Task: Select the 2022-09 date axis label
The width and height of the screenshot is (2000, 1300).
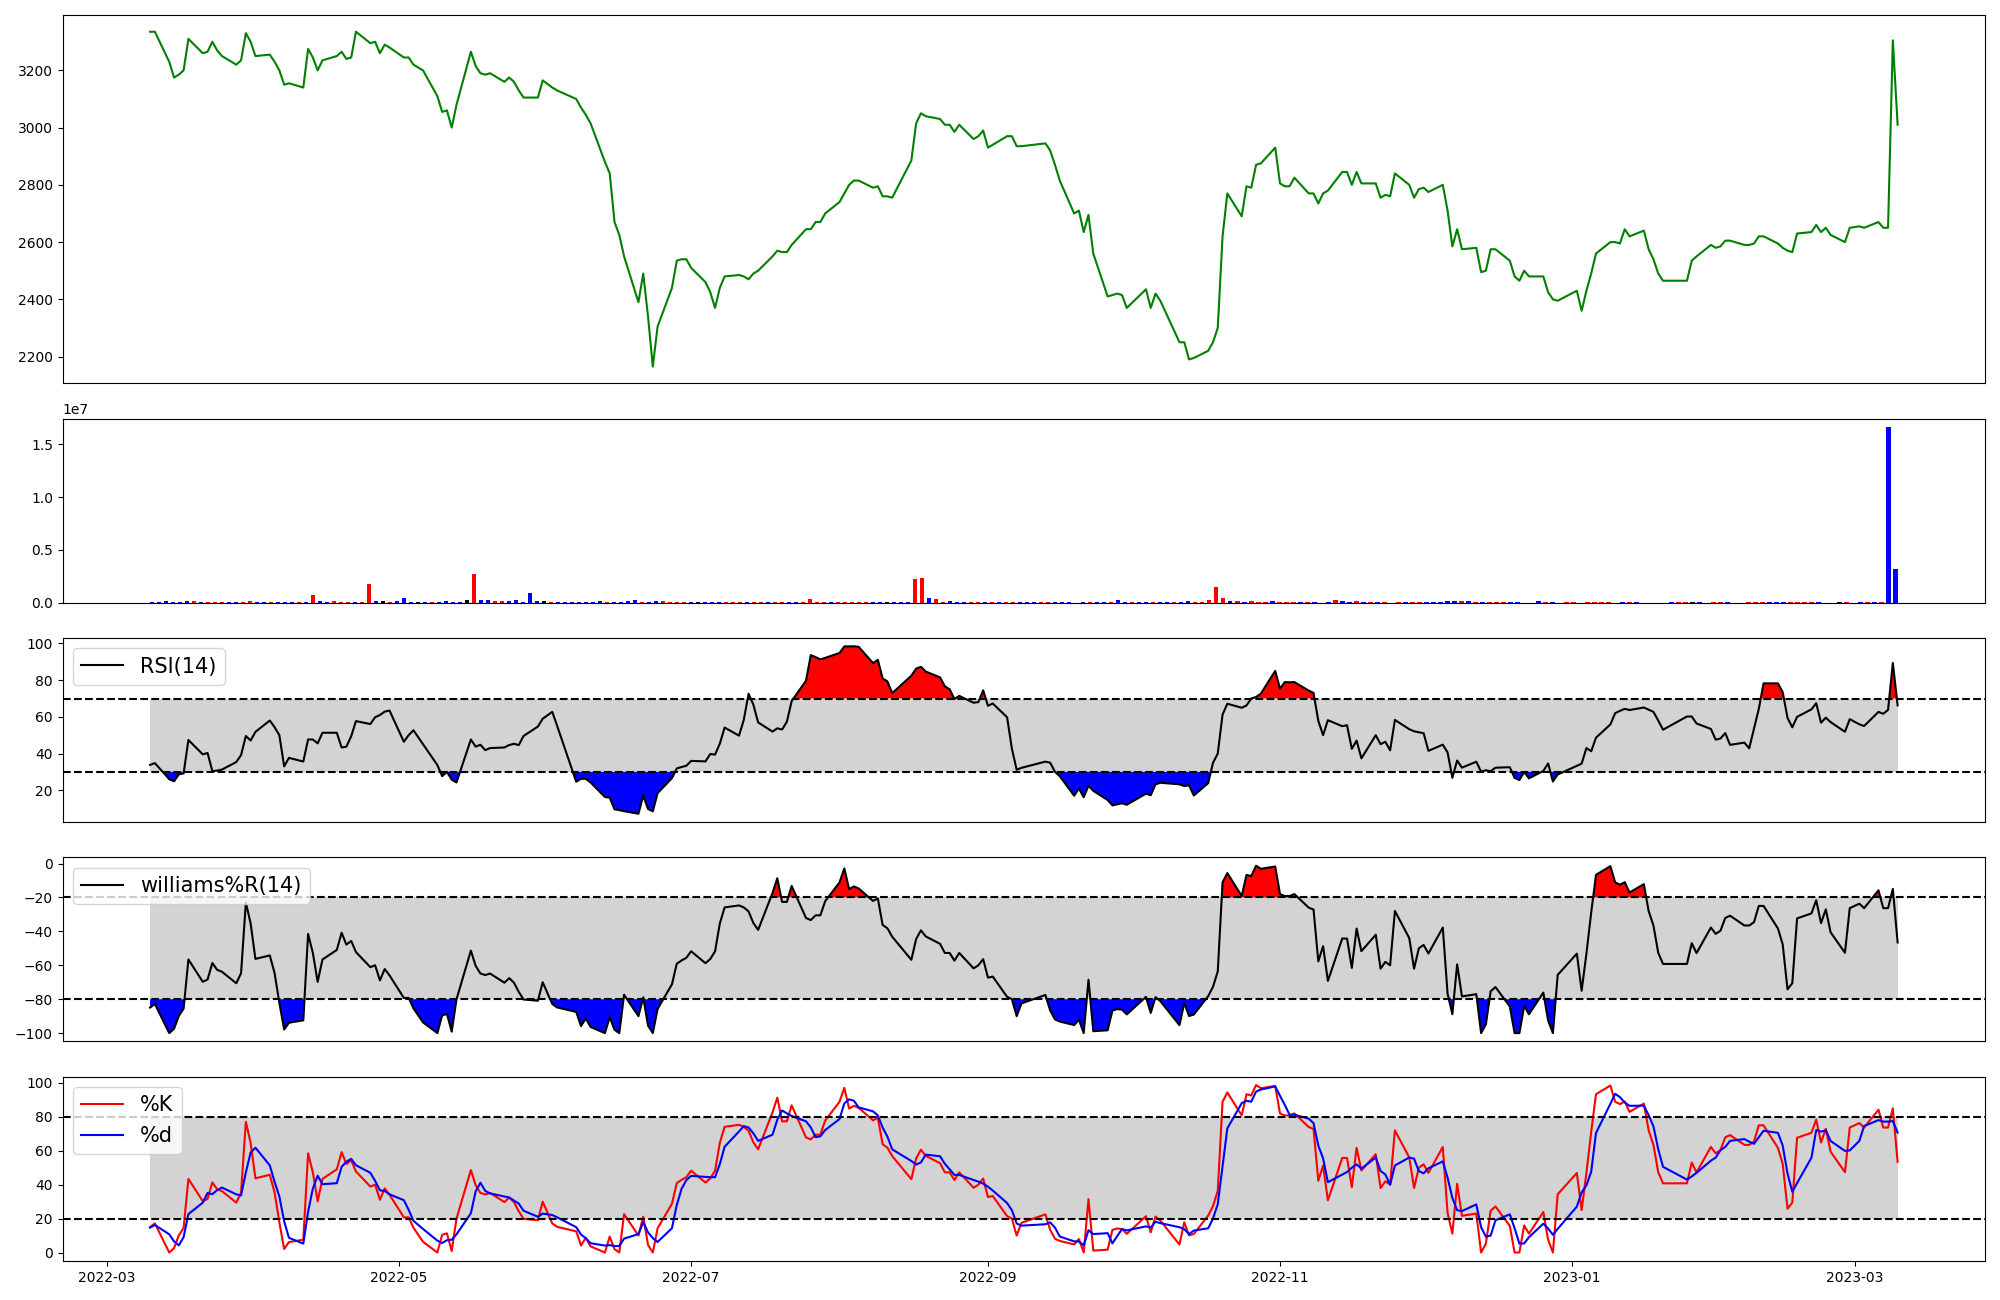Action: tap(988, 1277)
